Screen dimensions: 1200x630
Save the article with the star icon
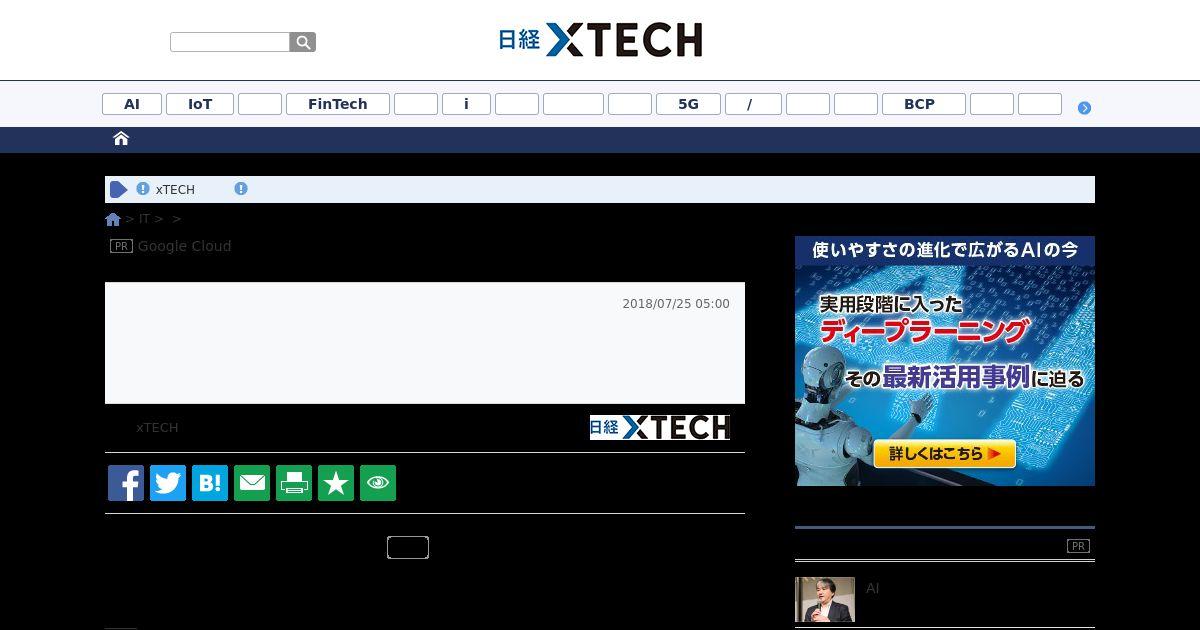pos(336,483)
